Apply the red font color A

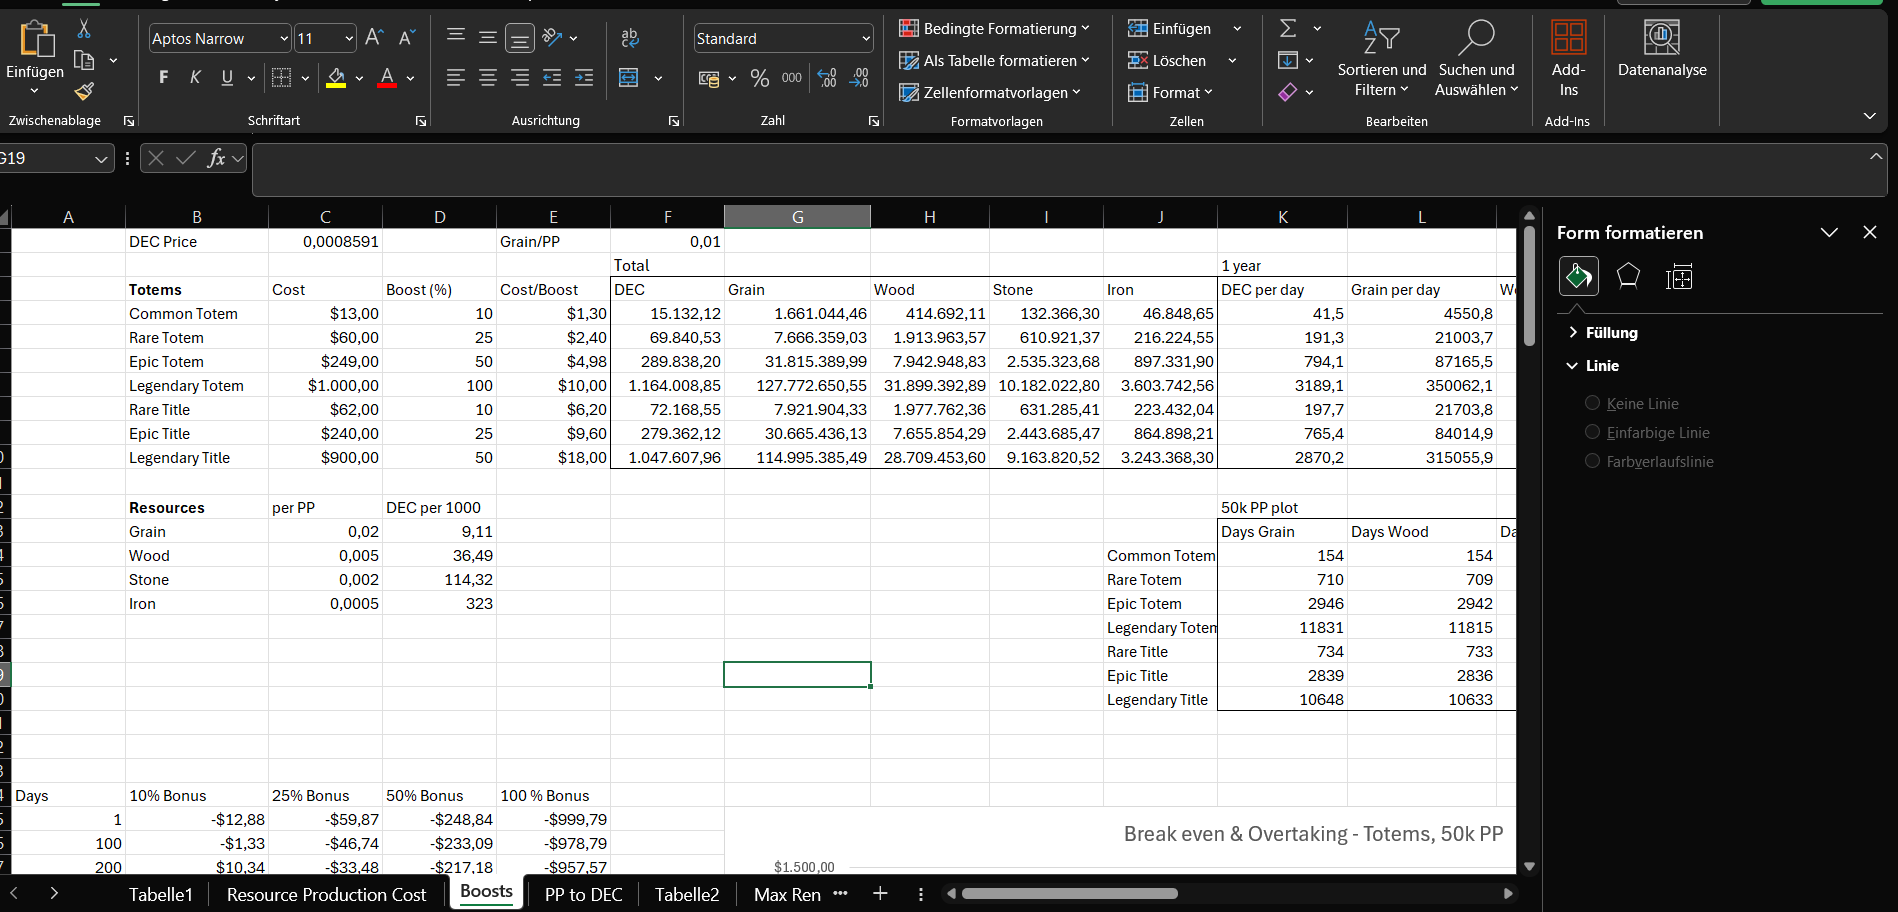pos(387,77)
